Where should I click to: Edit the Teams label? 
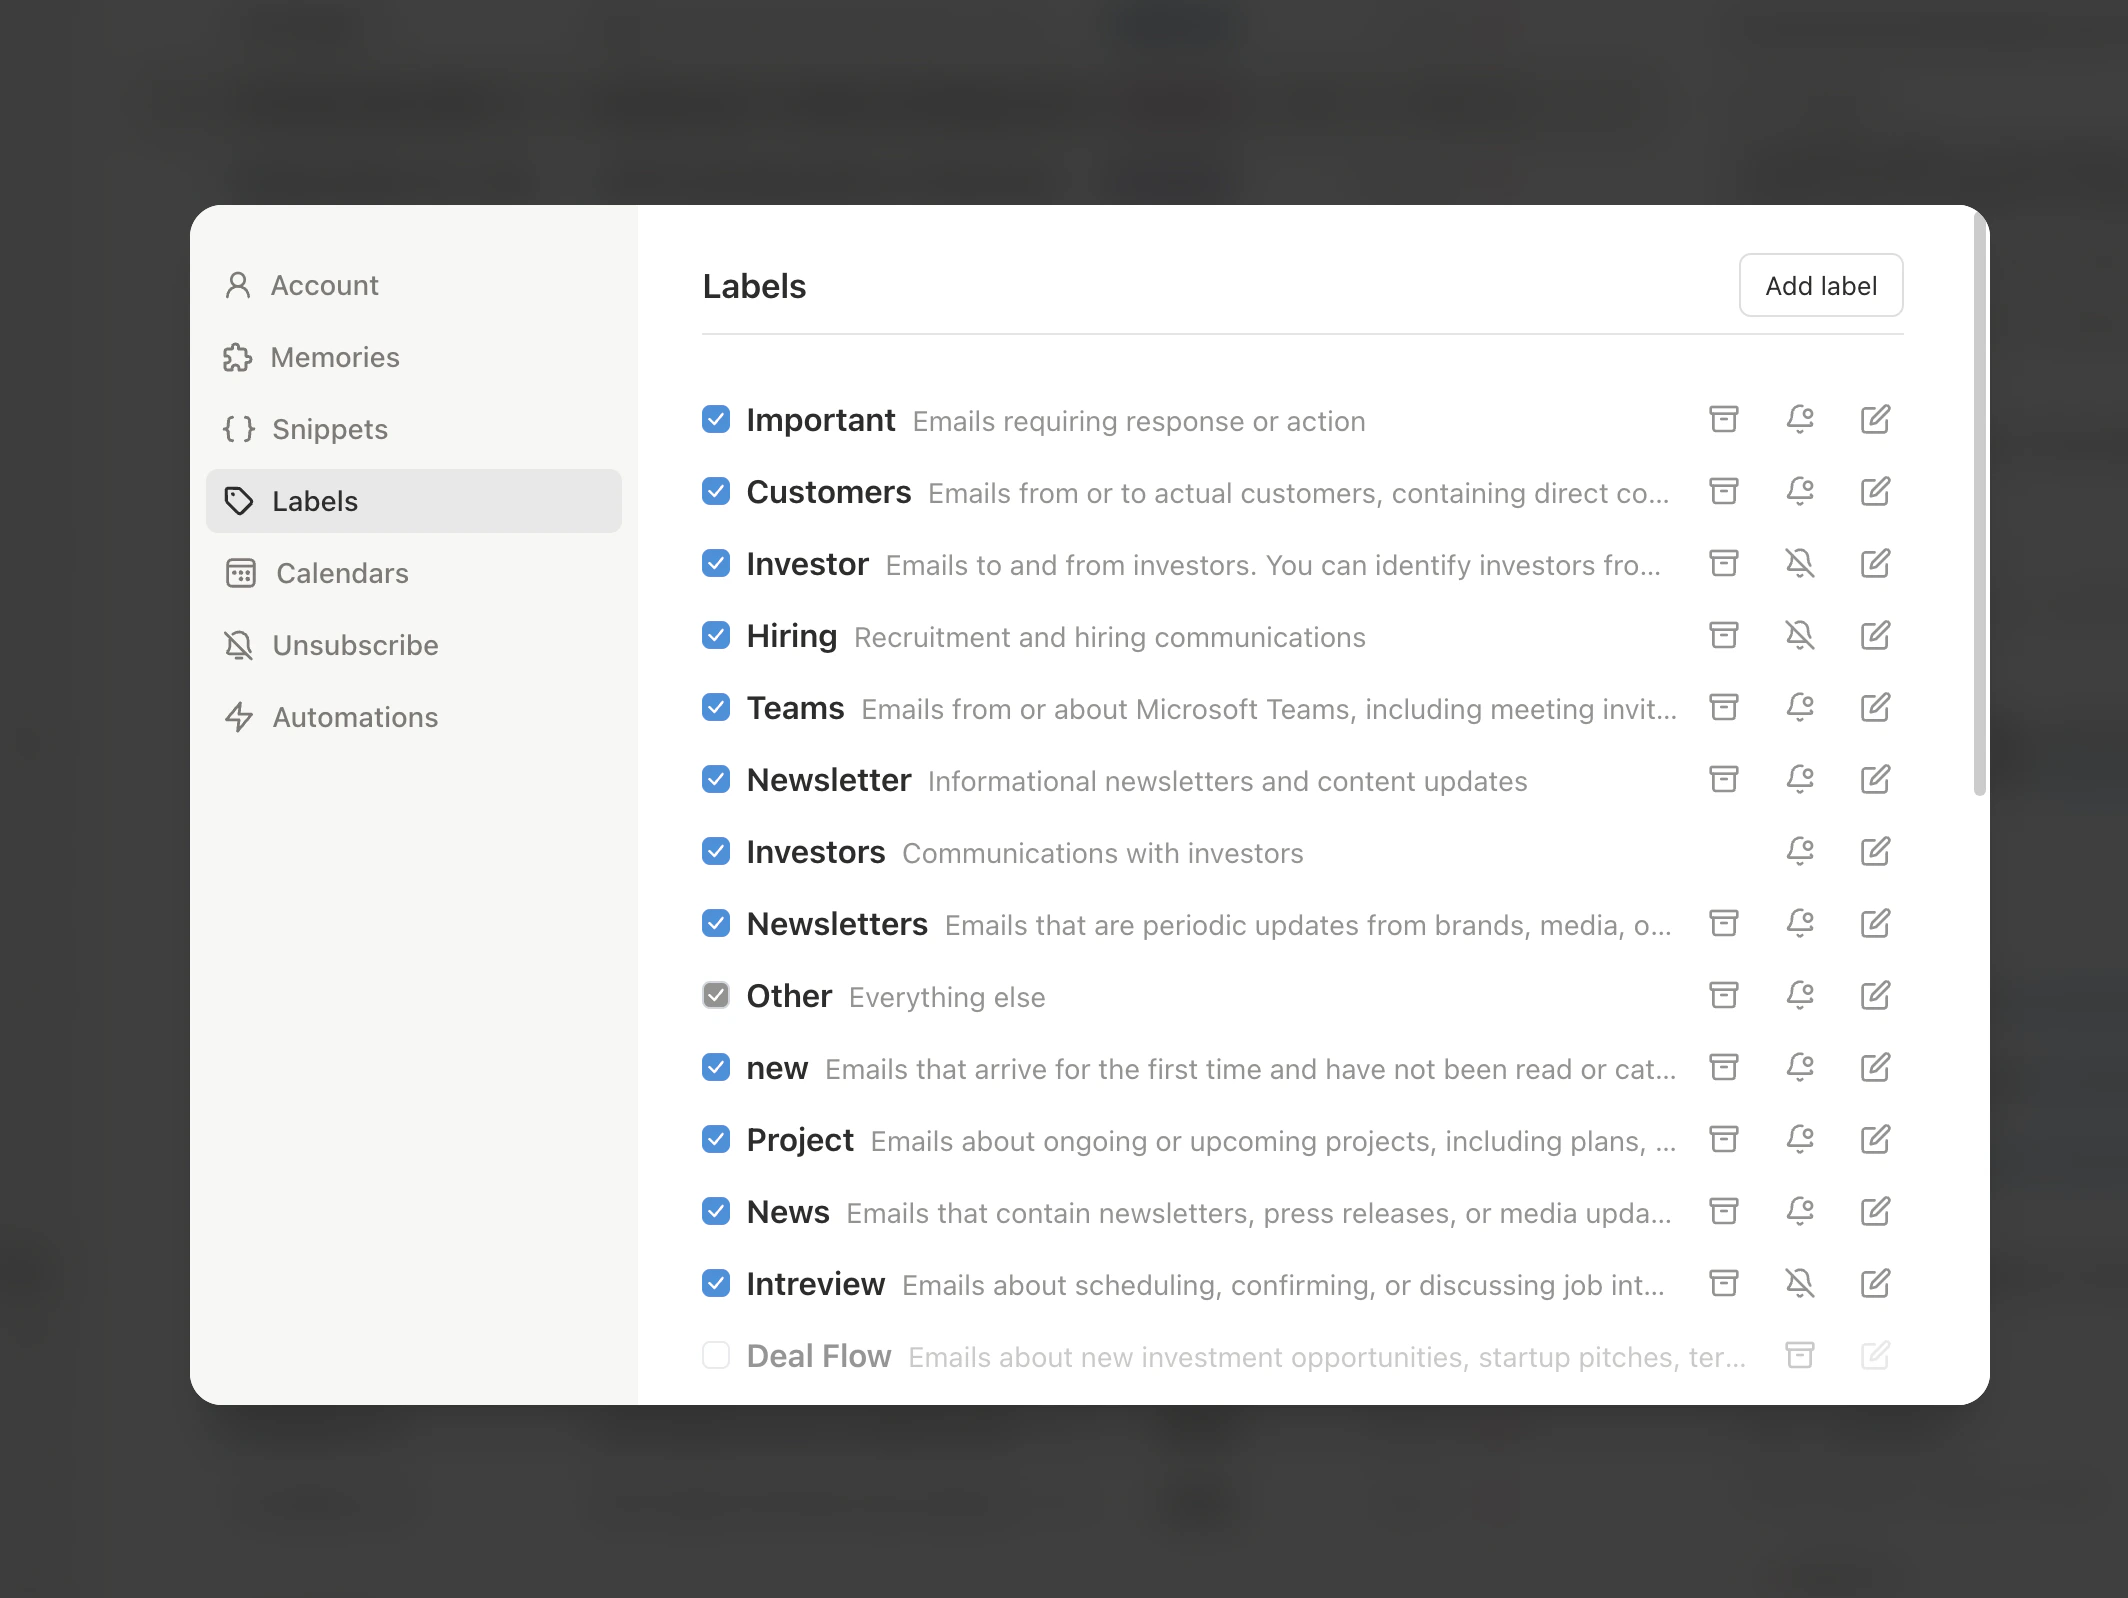point(1876,707)
